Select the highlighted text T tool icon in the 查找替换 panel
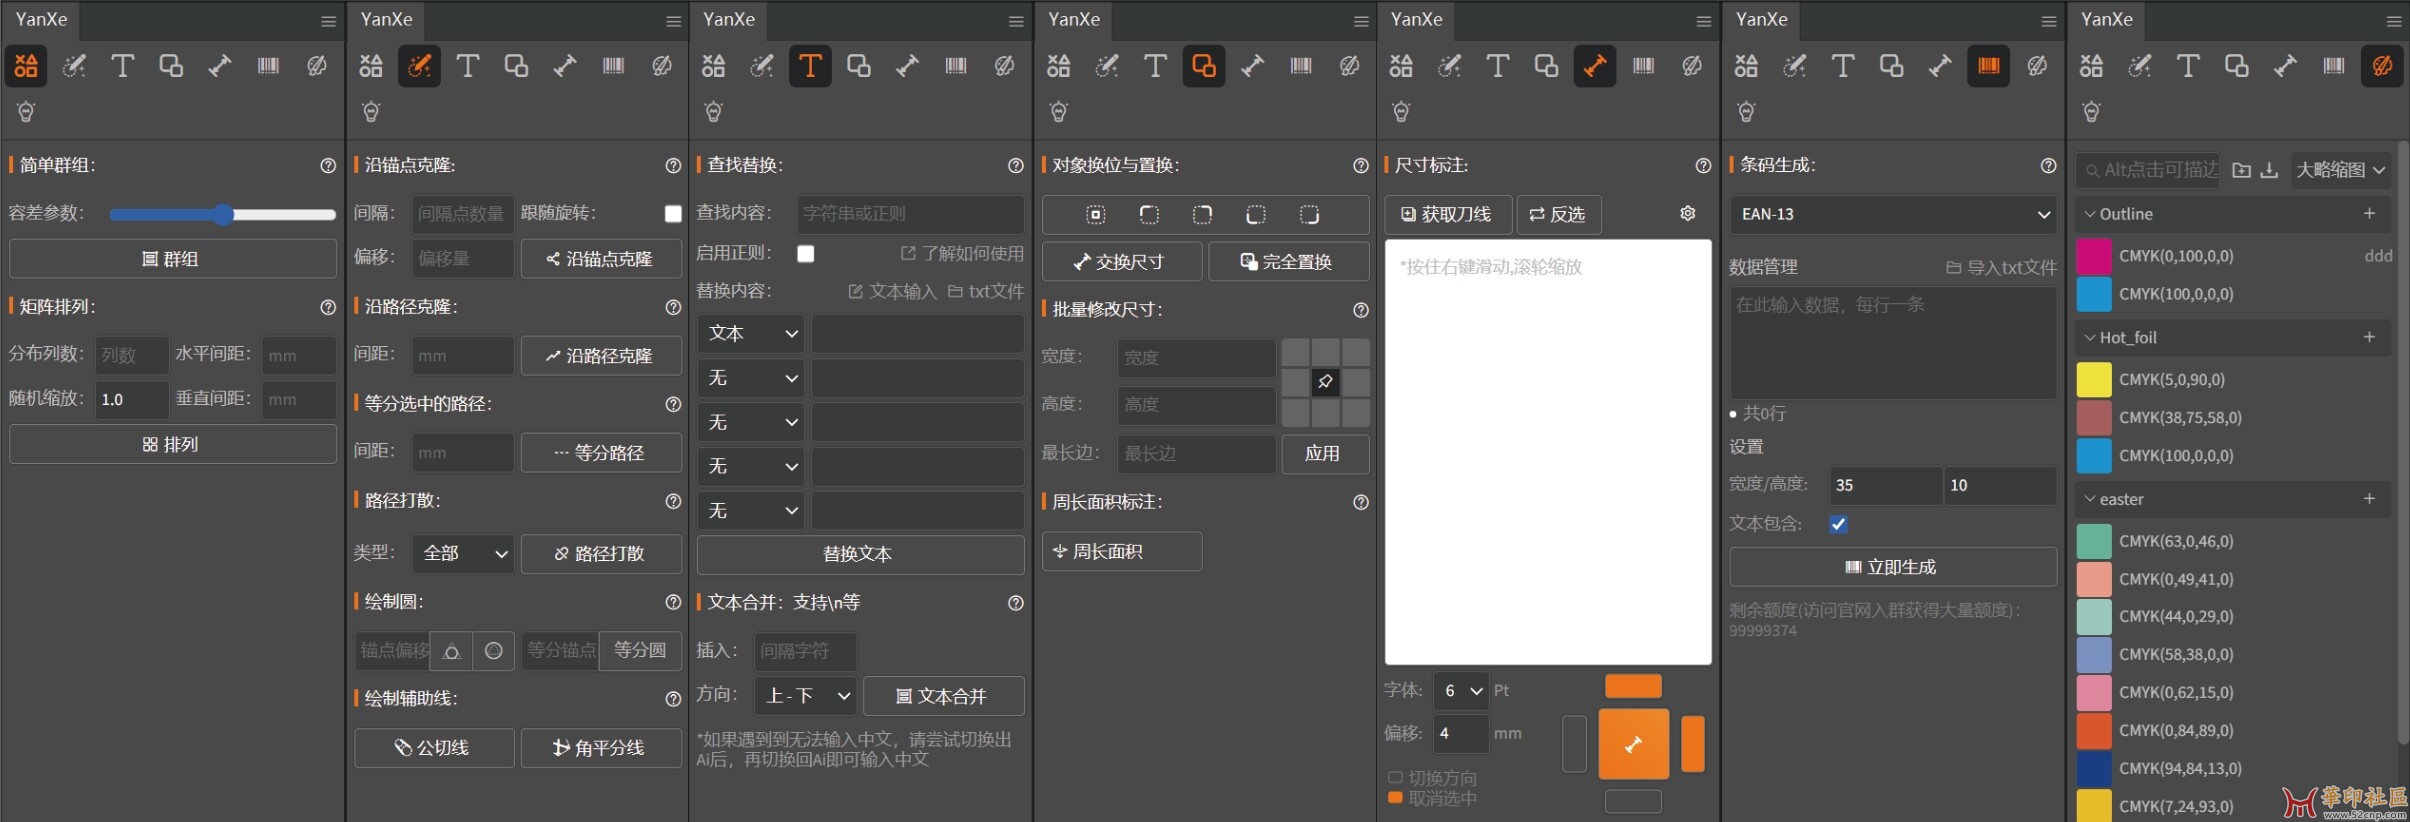Screen dimensions: 2410x822 [810, 66]
